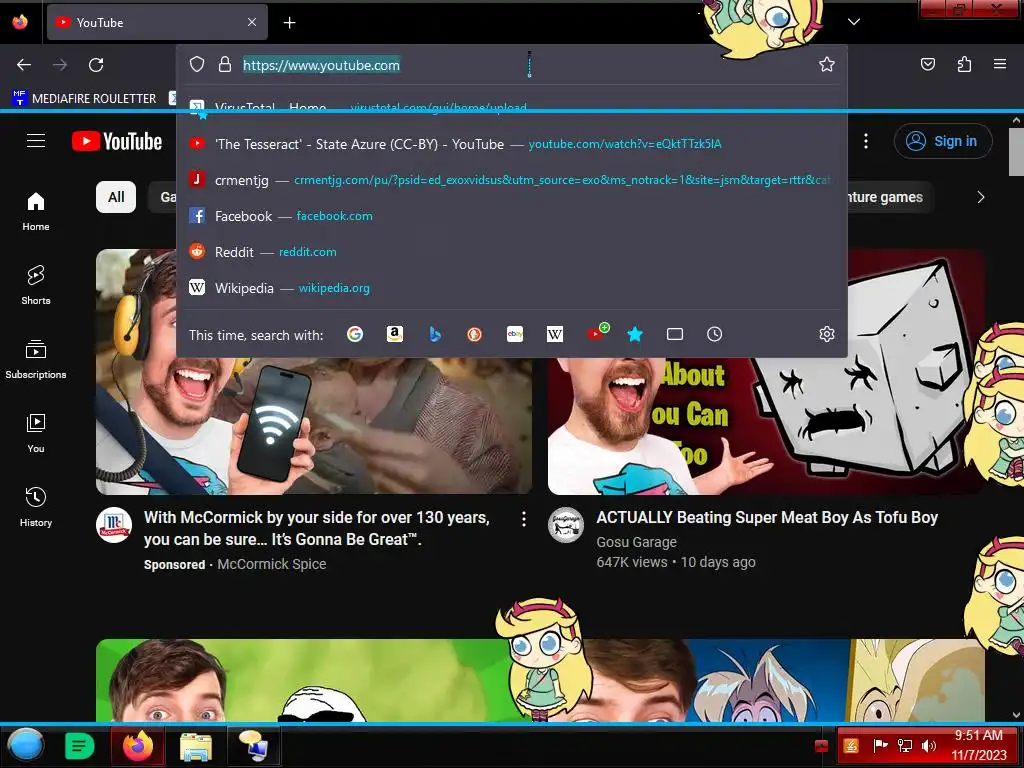The height and width of the screenshot is (768, 1024).
Task: Search with Bing one-off icon
Action: click(434, 334)
